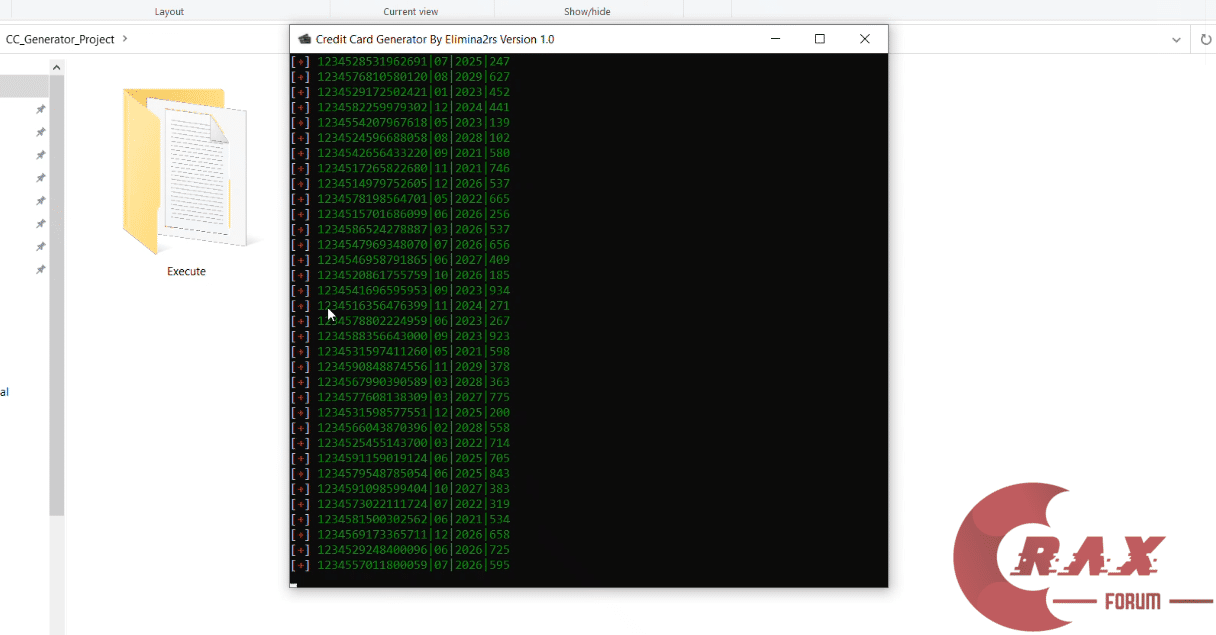Click the refresh icon beside the address bar
Viewport: 1216px width, 635px height.
(1206, 40)
